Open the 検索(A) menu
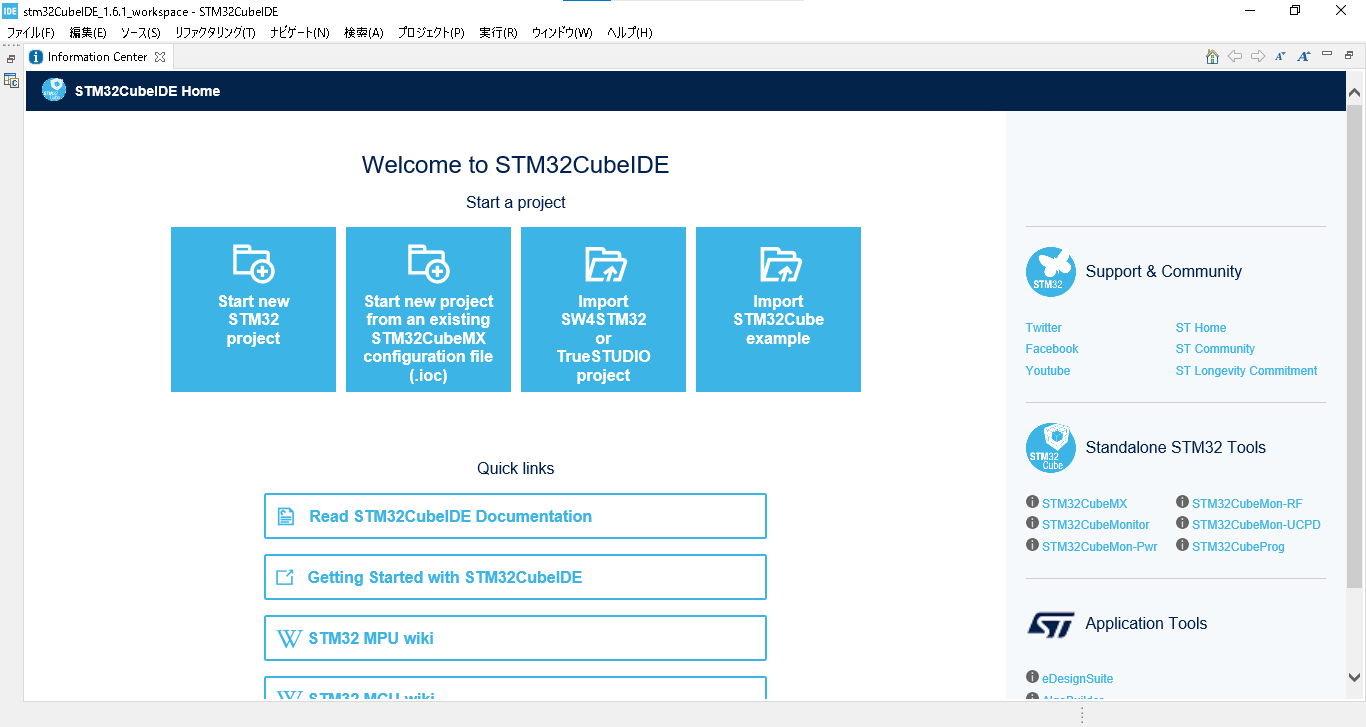This screenshot has height=727, width=1366. pos(364,33)
